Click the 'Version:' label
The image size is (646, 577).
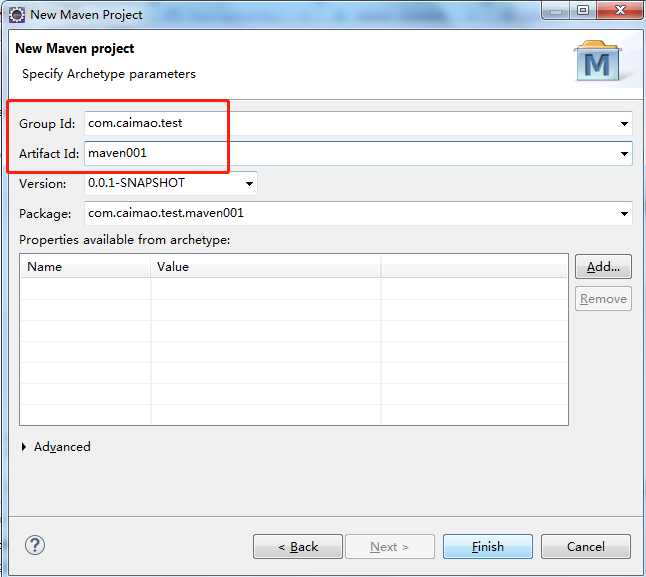tap(42, 184)
